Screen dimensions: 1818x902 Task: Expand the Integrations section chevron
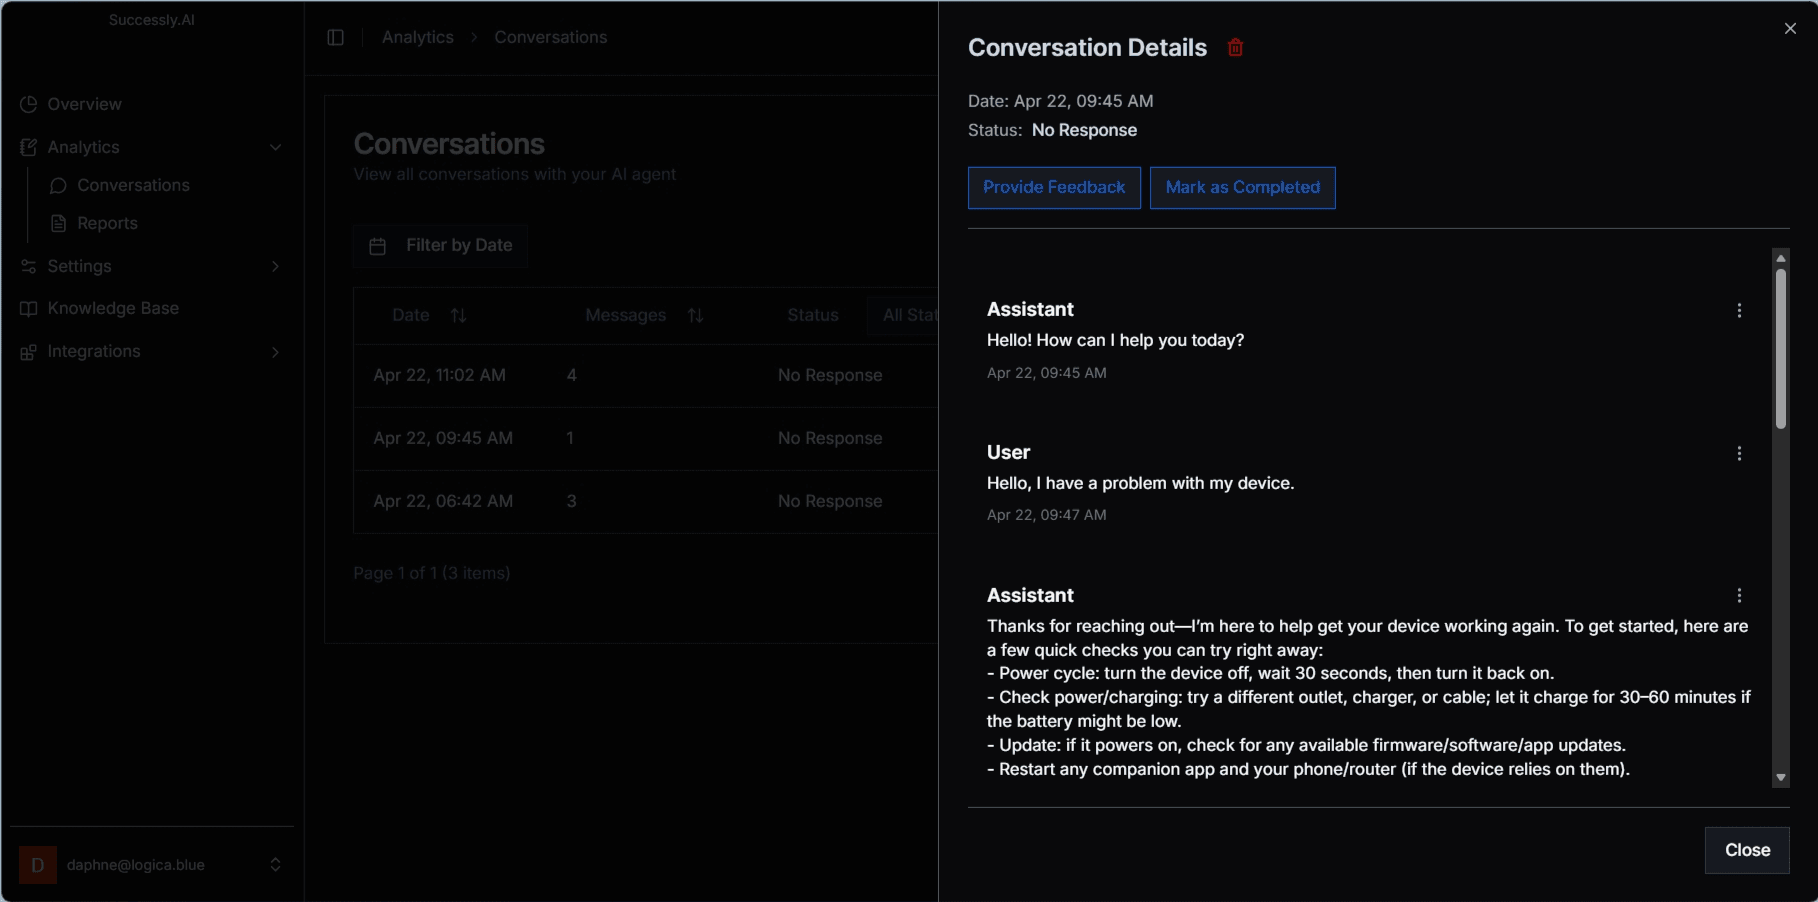276,352
